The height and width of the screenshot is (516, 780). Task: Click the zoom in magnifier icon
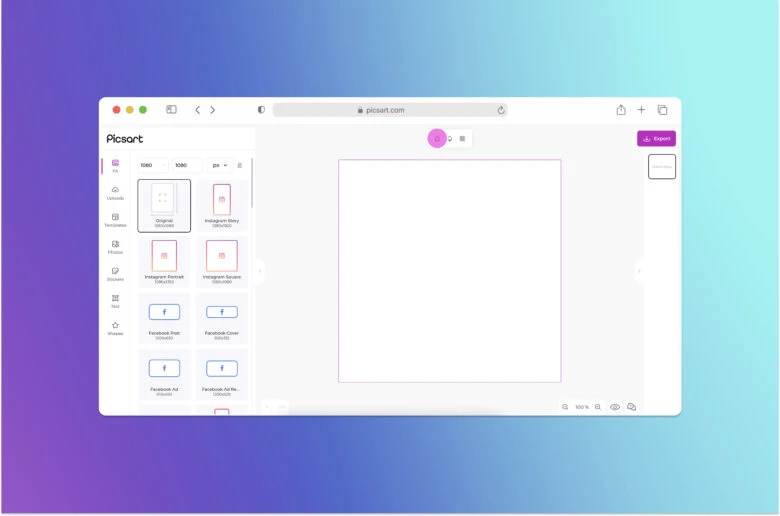coord(598,407)
